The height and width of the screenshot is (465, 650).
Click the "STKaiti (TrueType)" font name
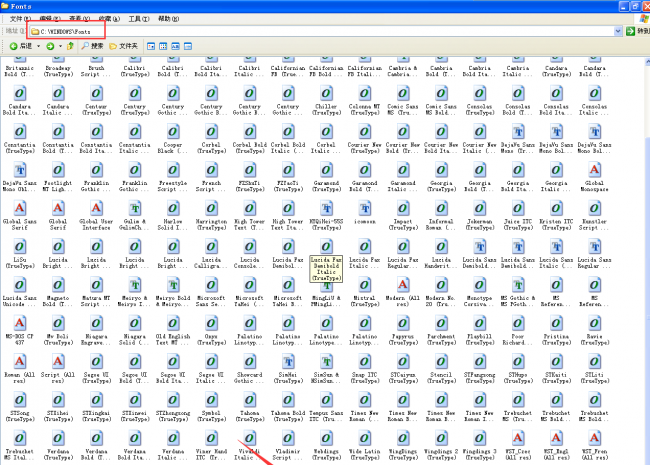(556, 378)
